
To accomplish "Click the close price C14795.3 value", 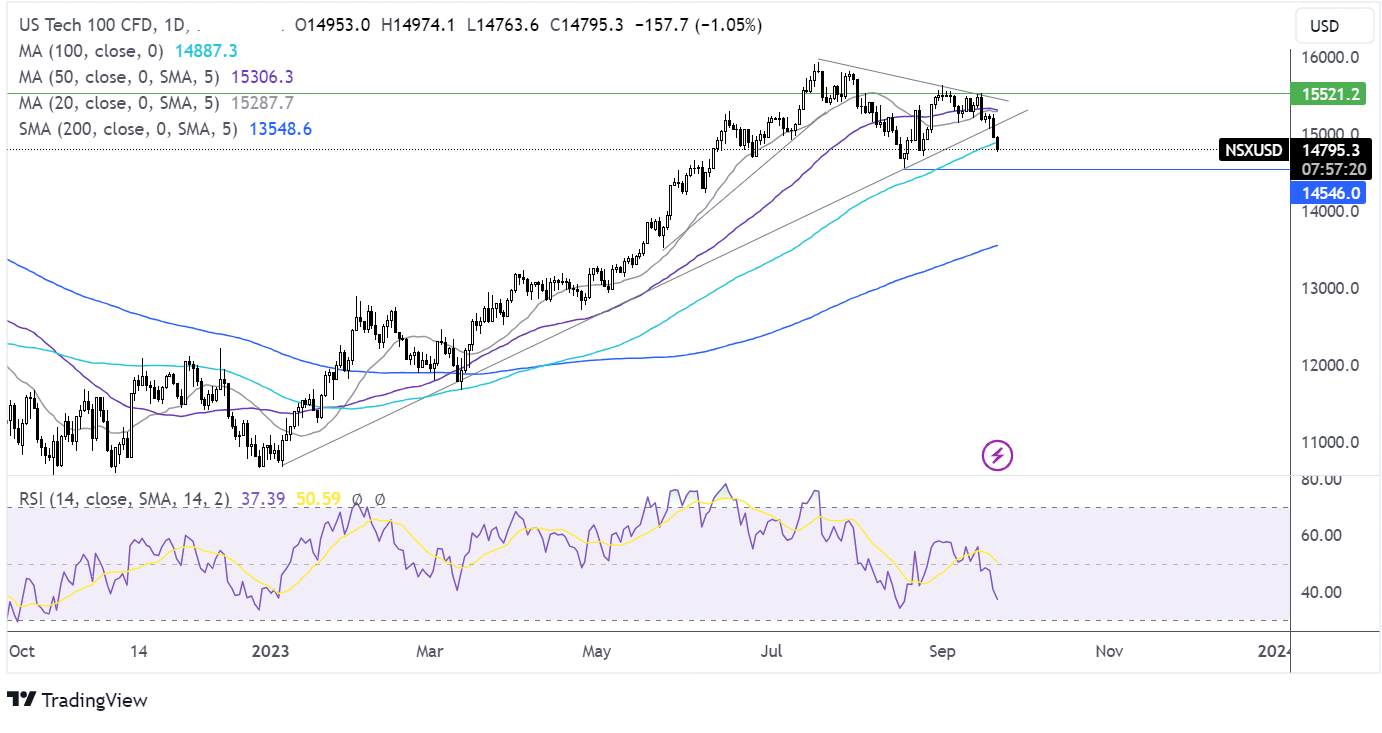I will [x=589, y=24].
